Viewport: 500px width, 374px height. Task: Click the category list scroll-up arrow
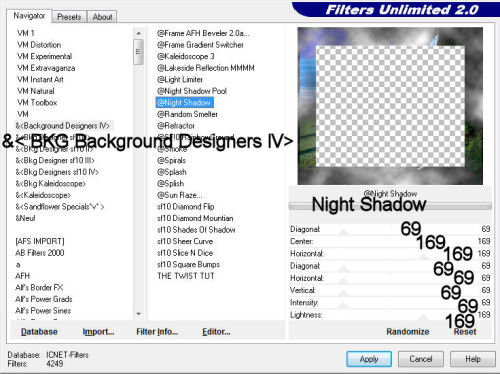[138, 33]
